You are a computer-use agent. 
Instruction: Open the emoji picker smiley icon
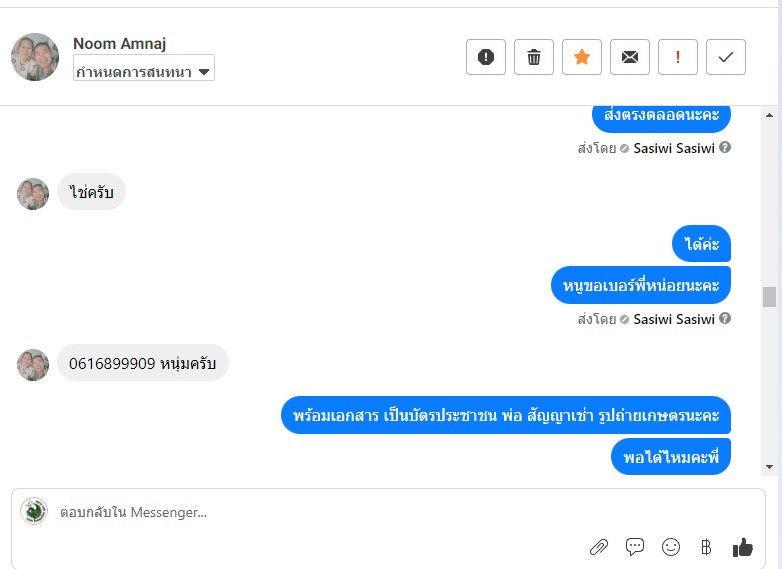(670, 547)
